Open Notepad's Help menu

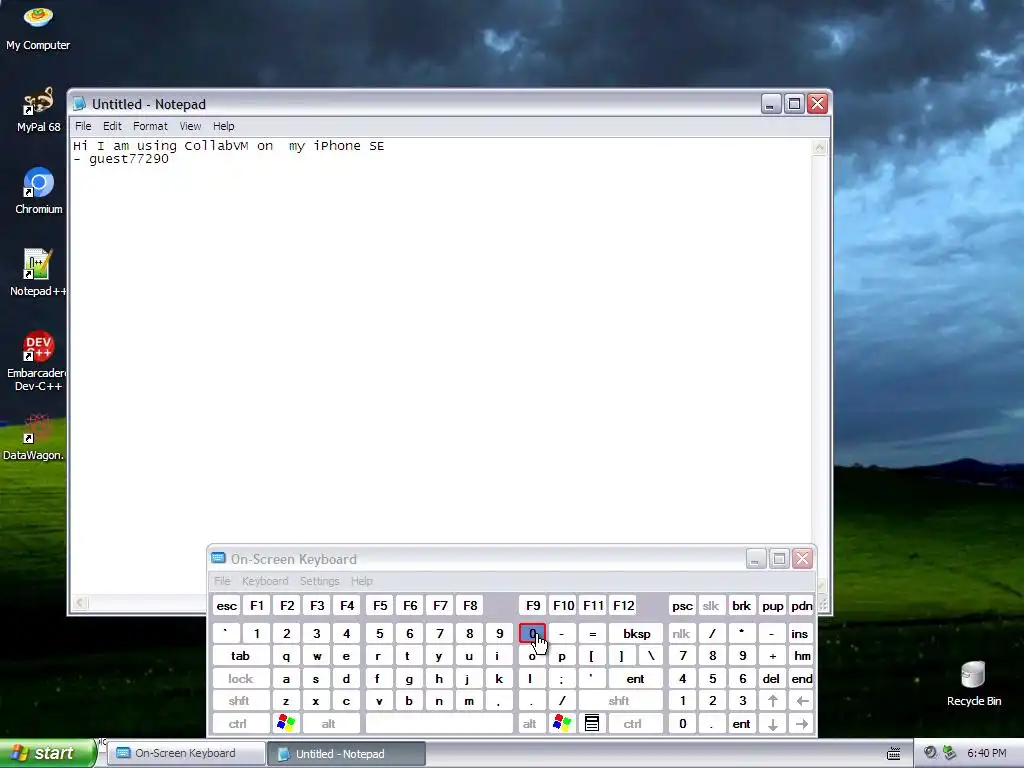[223, 126]
